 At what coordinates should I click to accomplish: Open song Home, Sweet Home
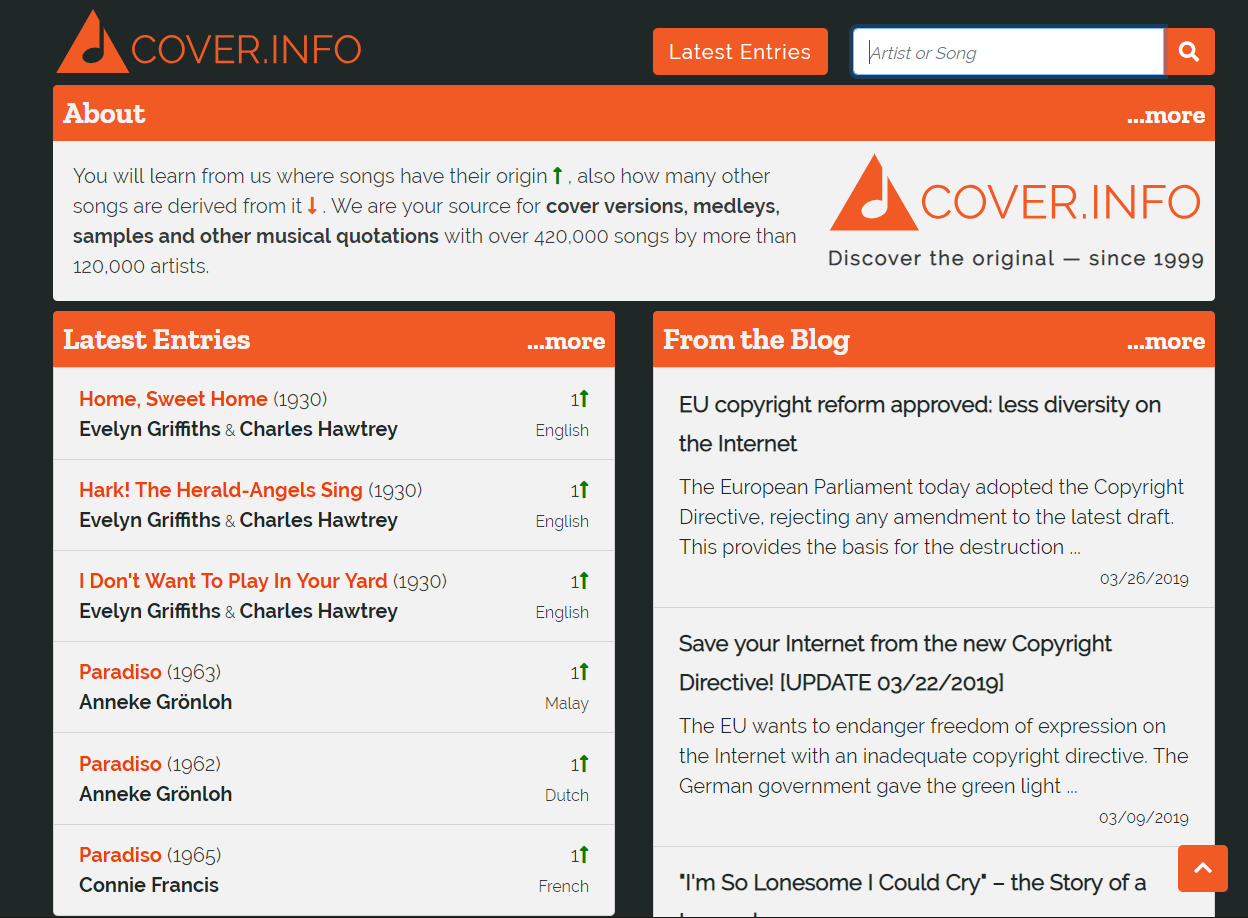coord(173,399)
